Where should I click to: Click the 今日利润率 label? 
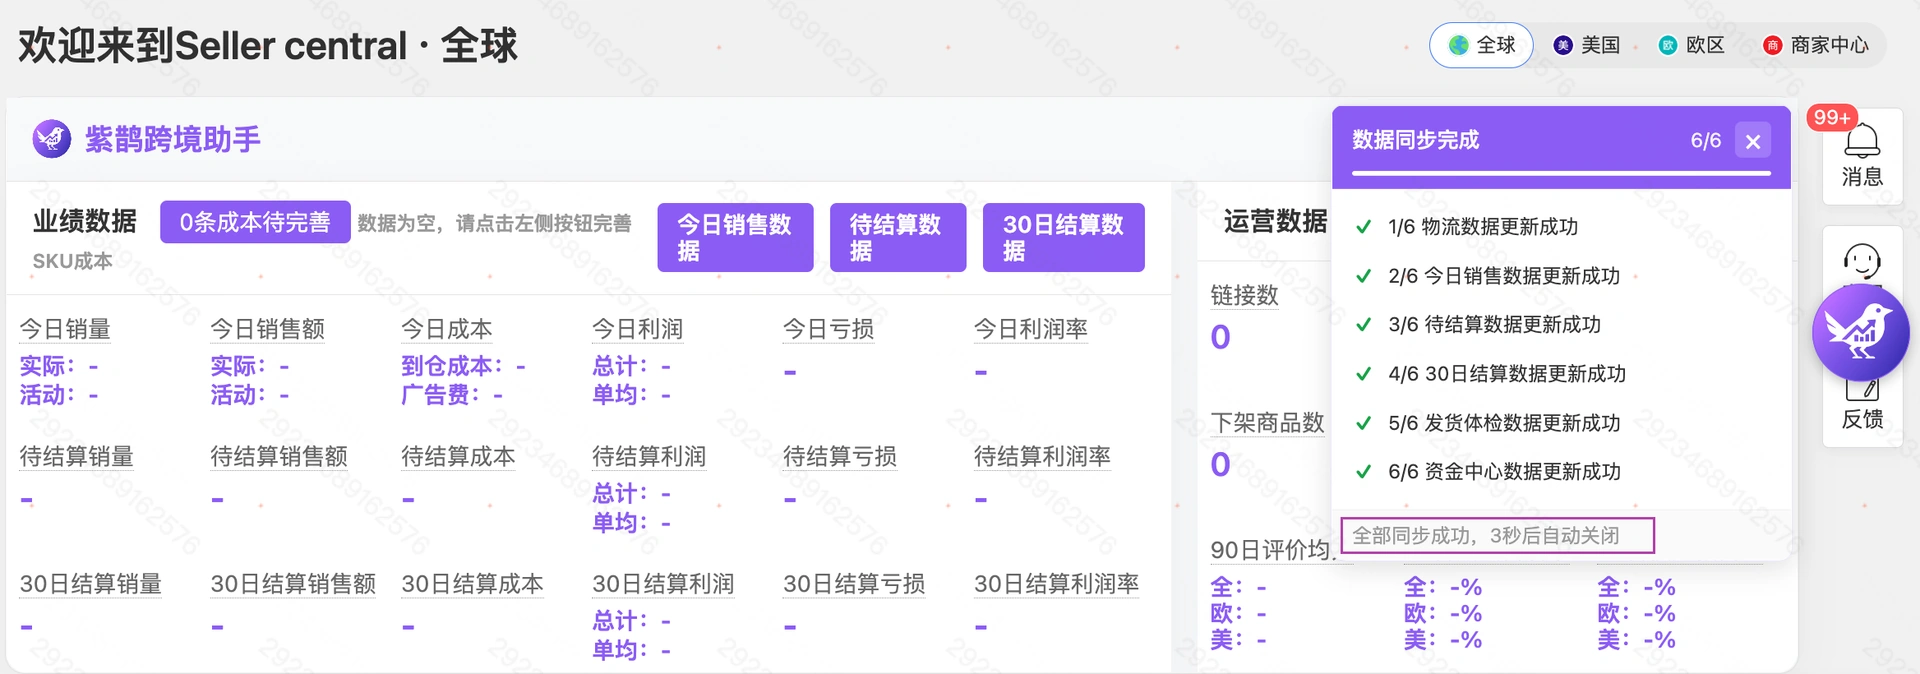pyautogui.click(x=1031, y=329)
